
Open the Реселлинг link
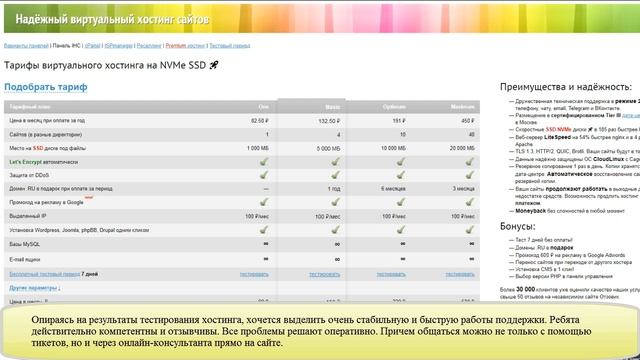pos(149,46)
